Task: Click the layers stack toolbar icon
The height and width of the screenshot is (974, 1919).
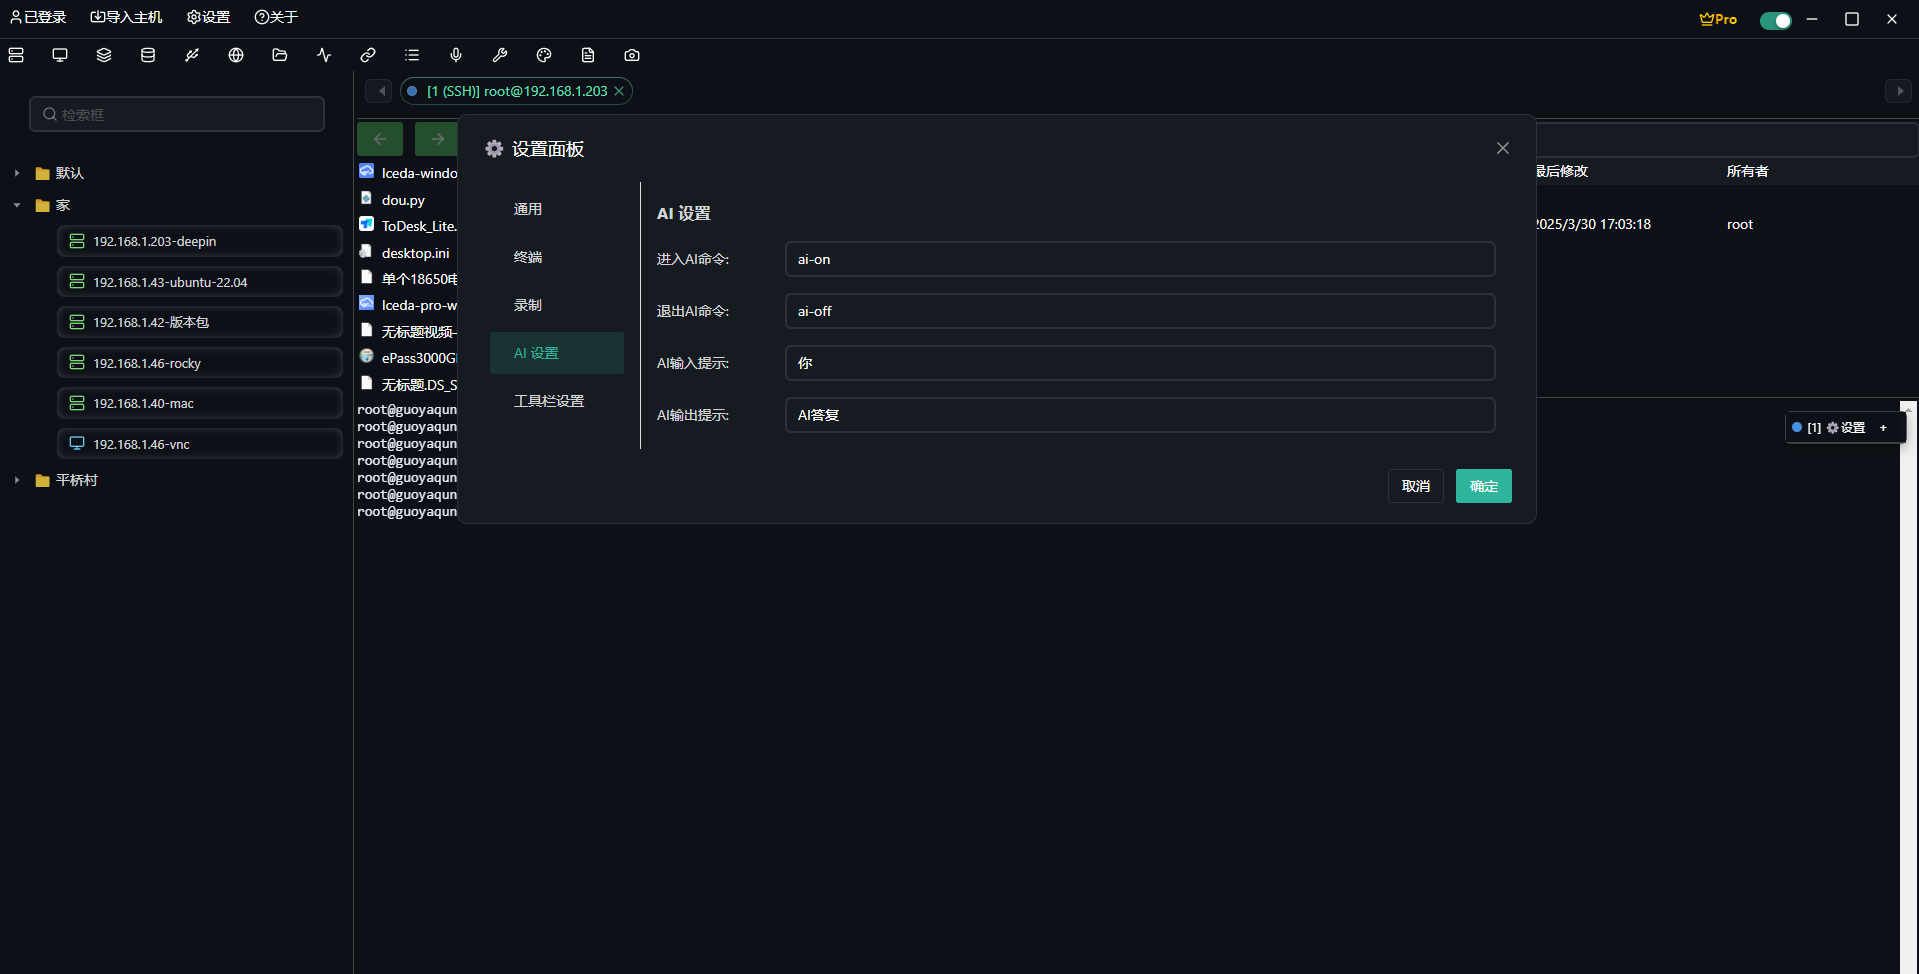Action: click(x=104, y=55)
